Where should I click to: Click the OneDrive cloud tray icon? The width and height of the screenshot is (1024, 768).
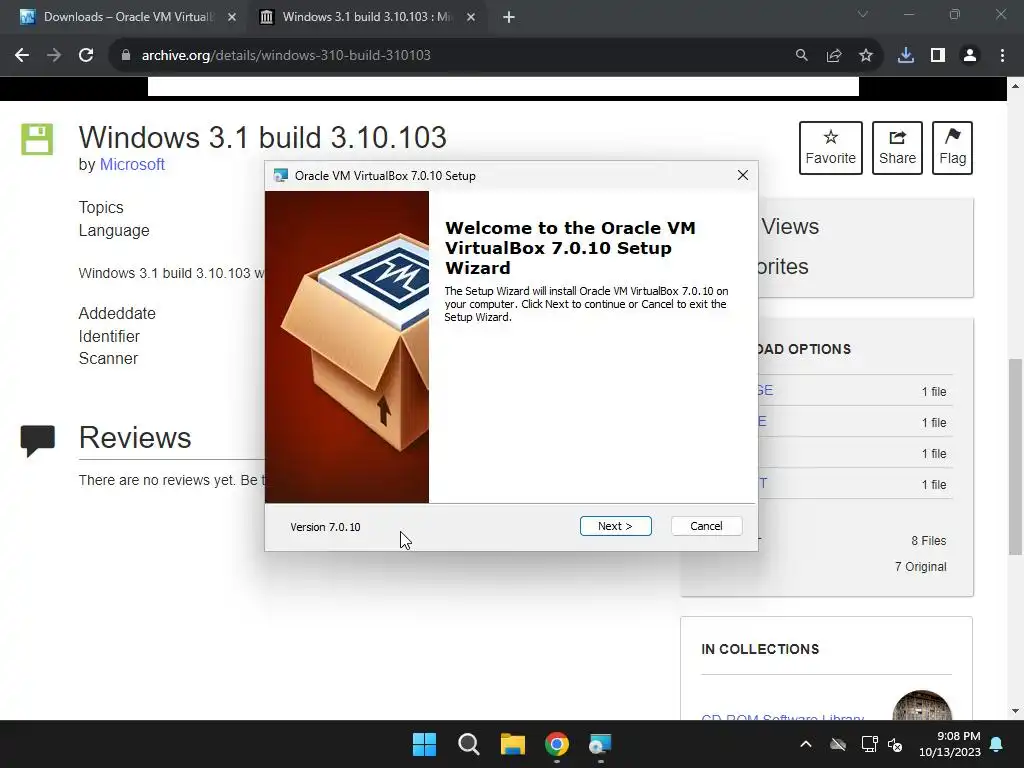coord(838,744)
